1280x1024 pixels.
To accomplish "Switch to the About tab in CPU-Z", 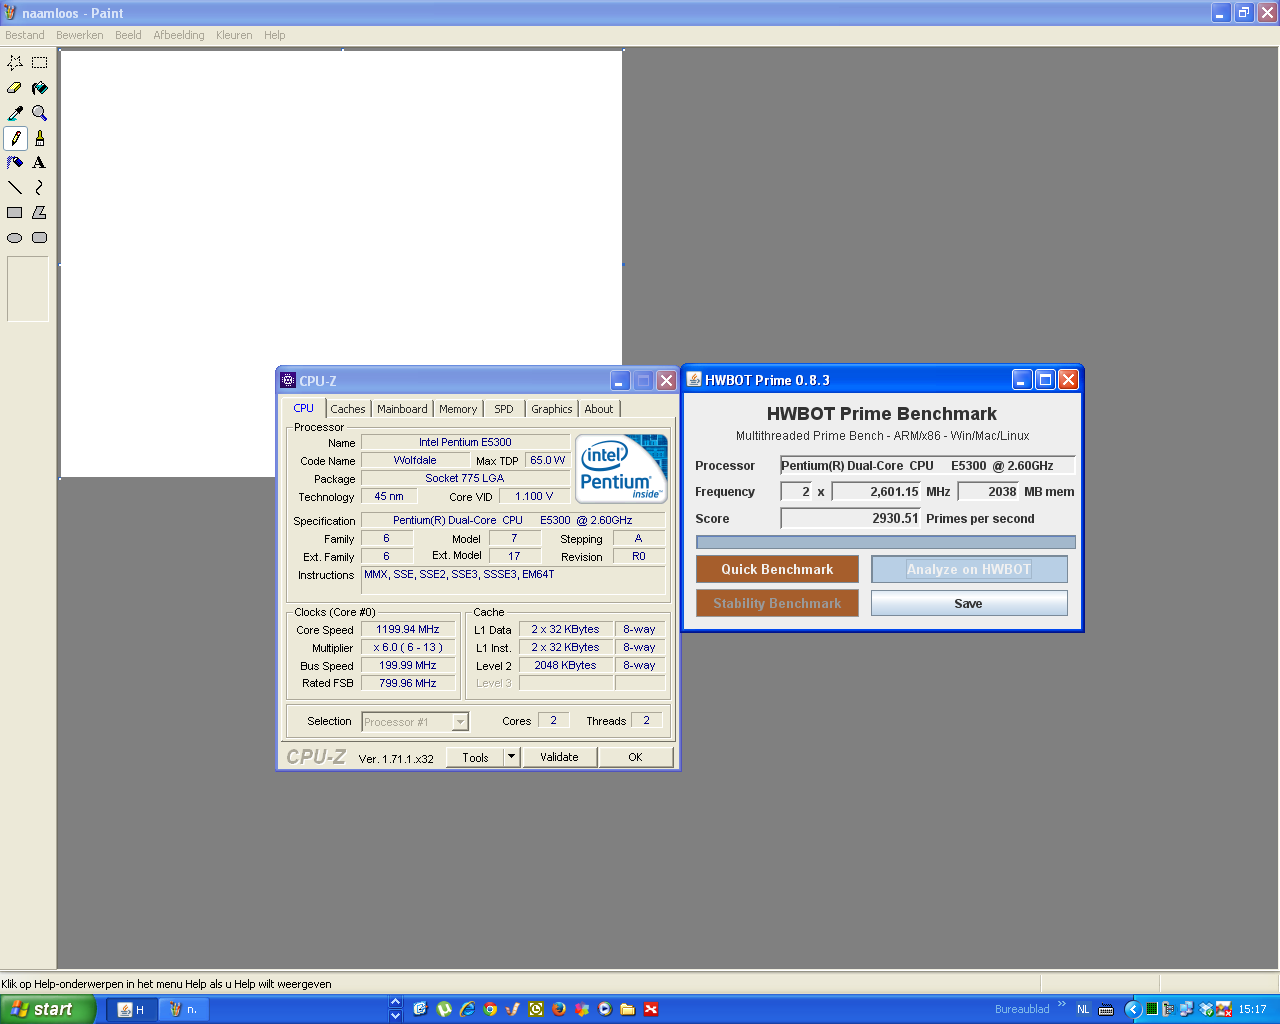I will click(x=599, y=409).
